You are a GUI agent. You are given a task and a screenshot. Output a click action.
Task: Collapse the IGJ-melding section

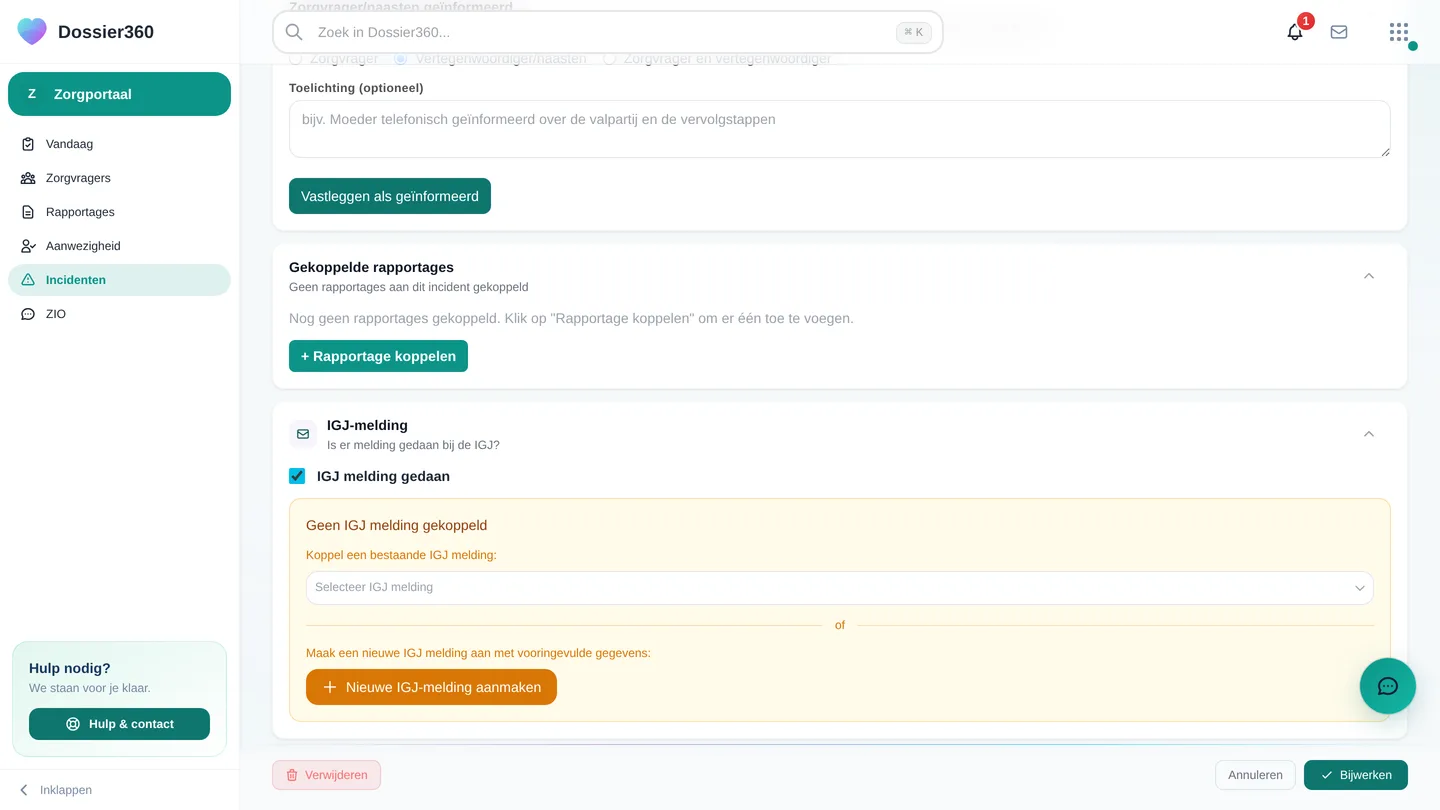point(1369,434)
